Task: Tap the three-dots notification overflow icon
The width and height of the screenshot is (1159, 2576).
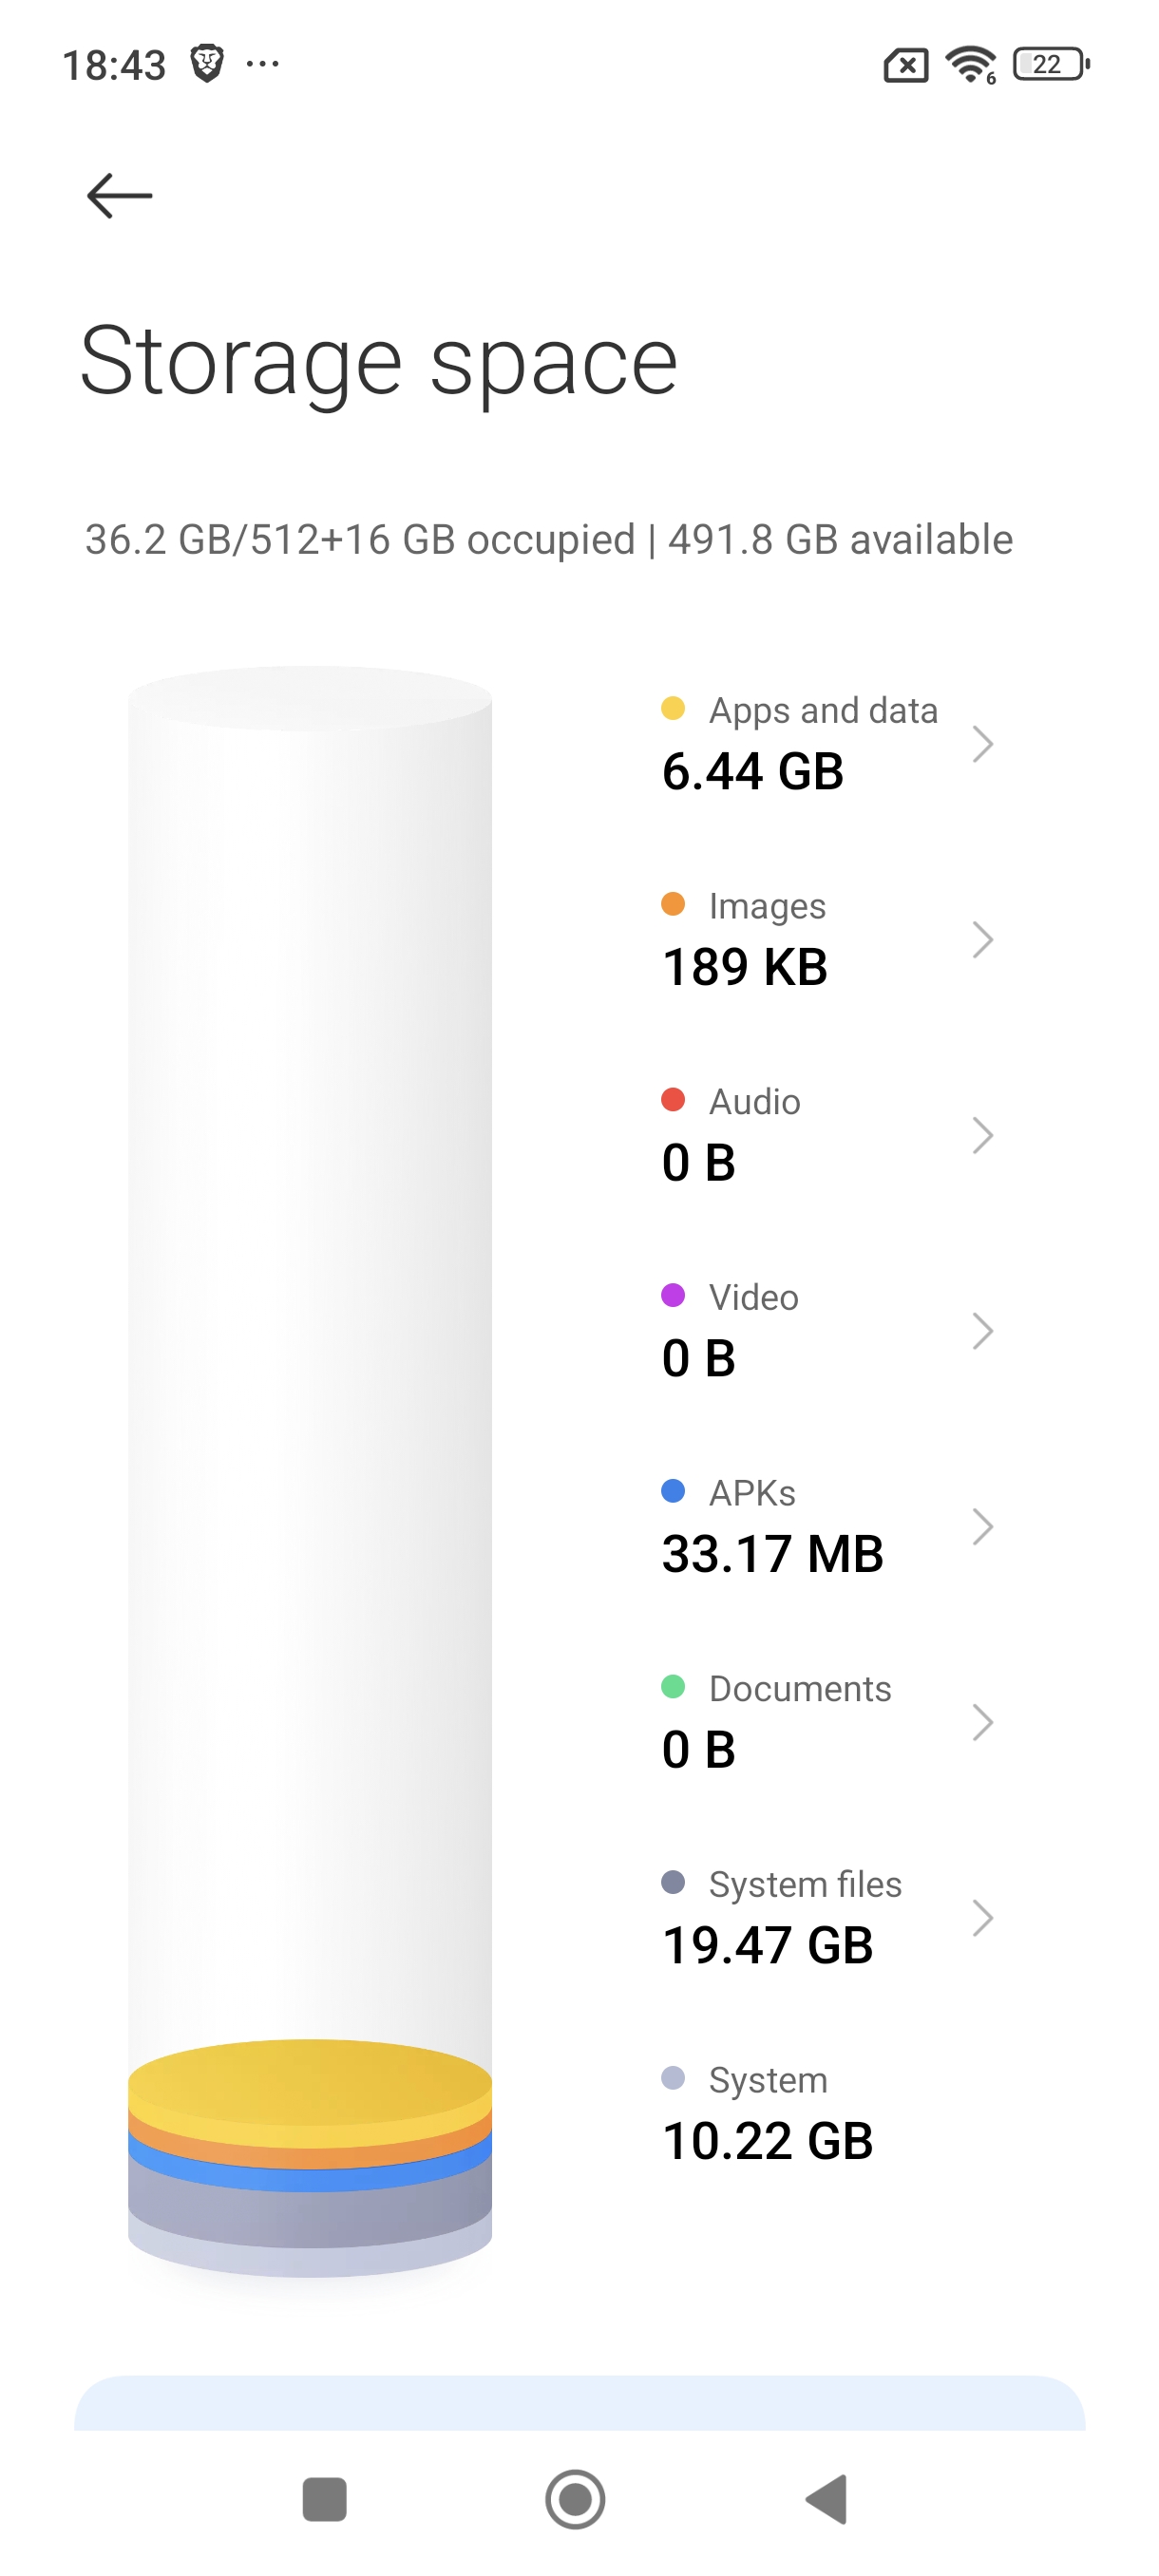Action: pos(262,64)
